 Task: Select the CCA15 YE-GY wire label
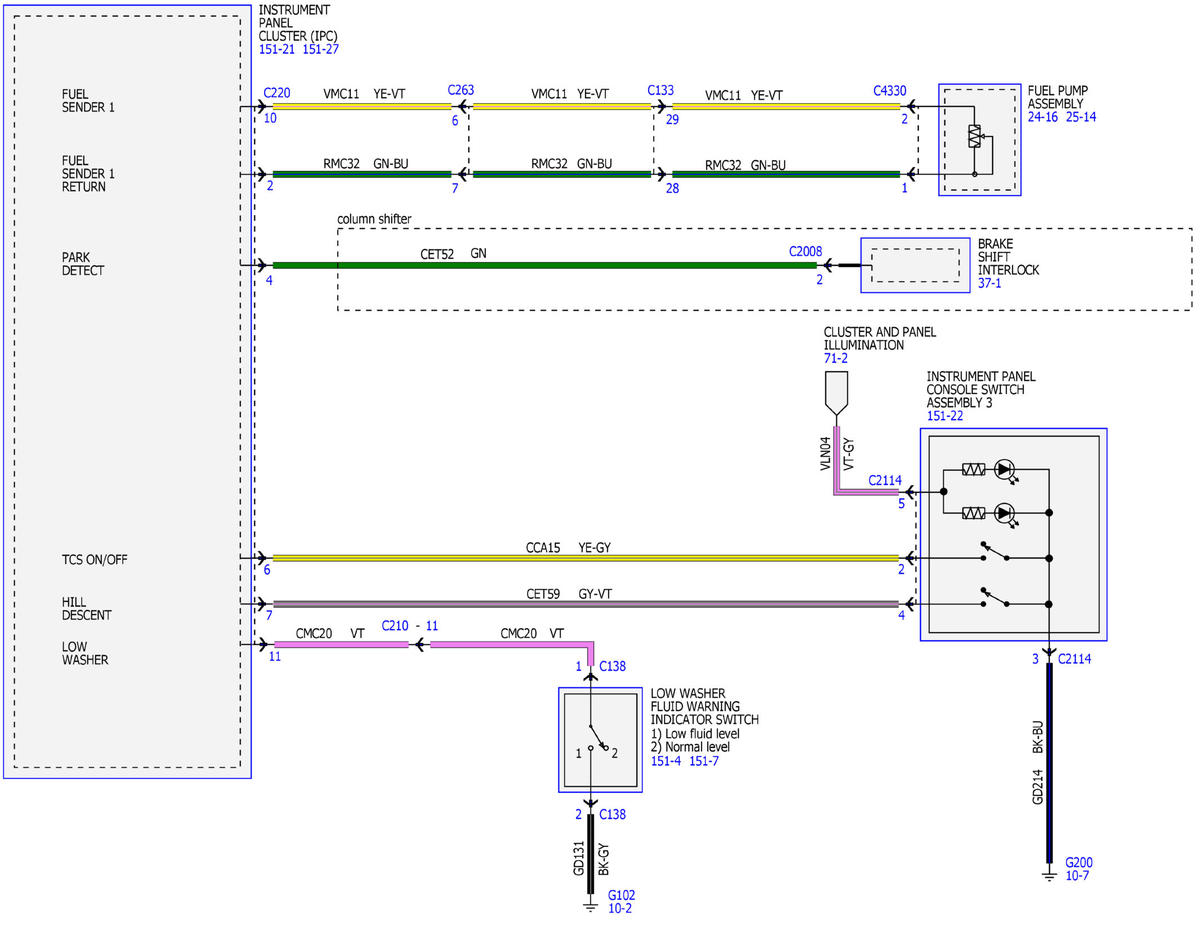(568, 548)
